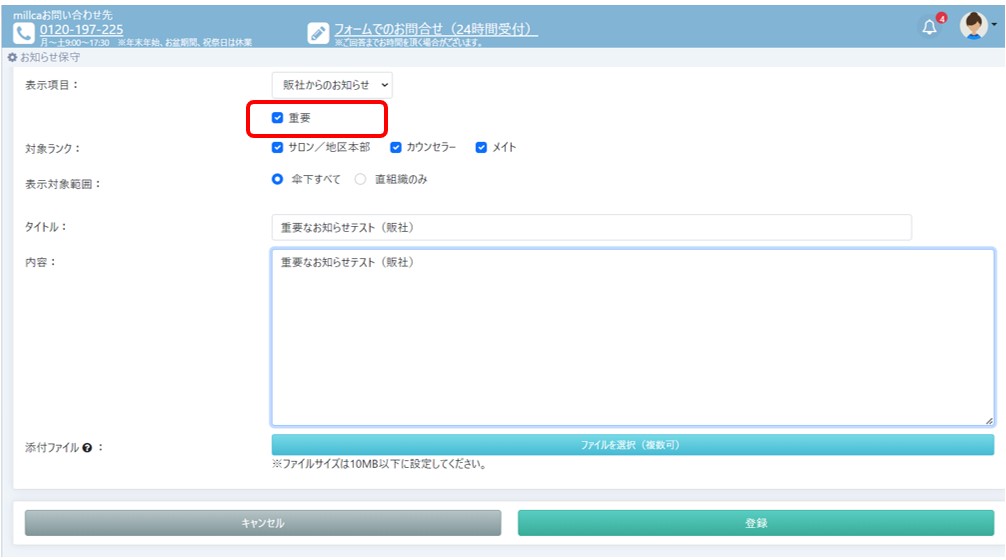Select the 直組織のみ radio button
The image size is (1006, 560).
[x=361, y=180]
